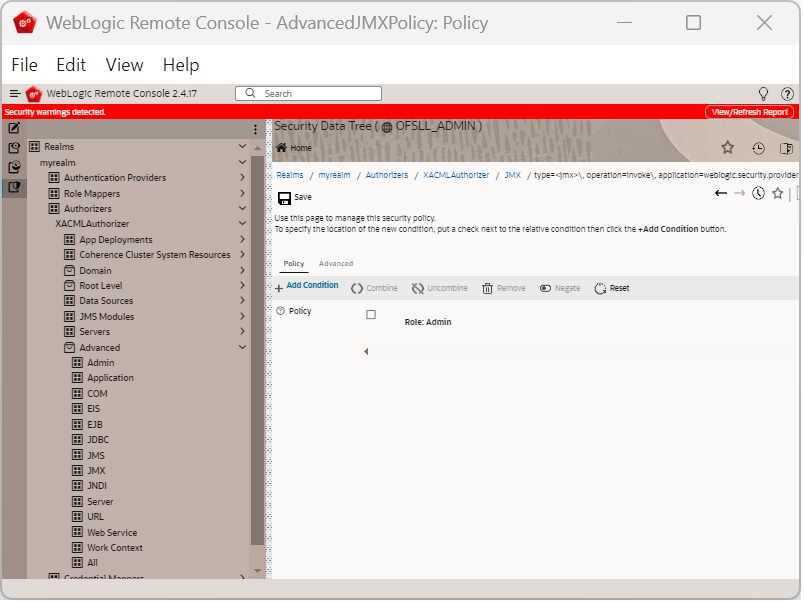The width and height of the screenshot is (804, 603).
Task: Click the WebLogic Remote Console logo
Action: (x=34, y=94)
